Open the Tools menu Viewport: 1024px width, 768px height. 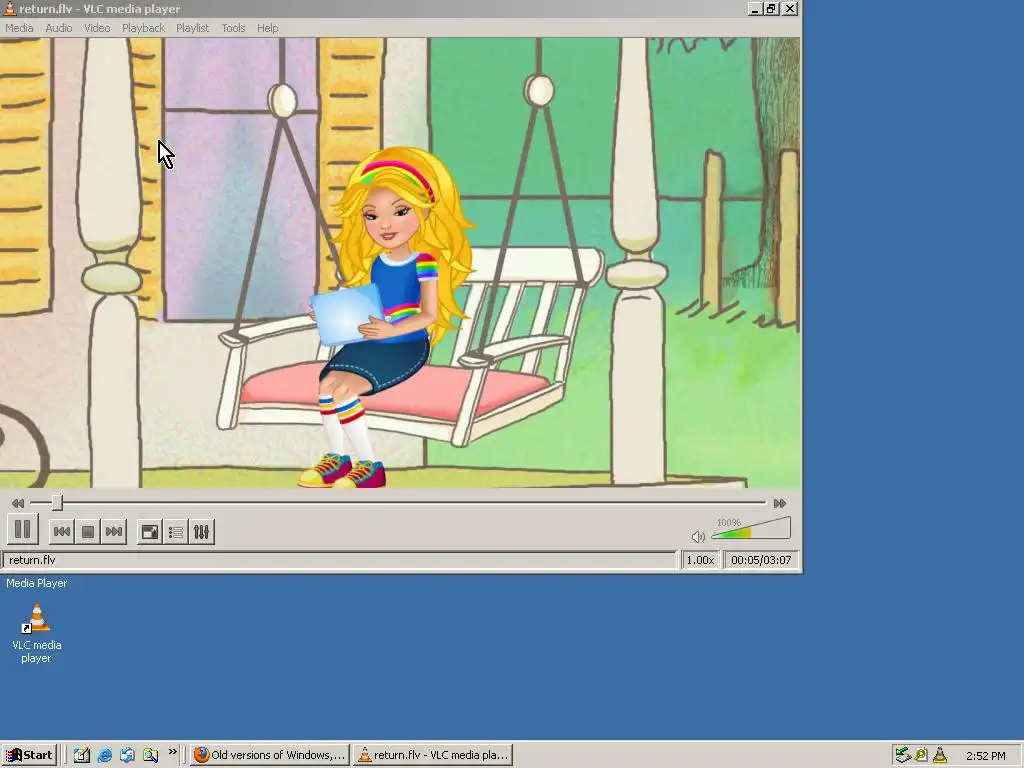click(233, 28)
